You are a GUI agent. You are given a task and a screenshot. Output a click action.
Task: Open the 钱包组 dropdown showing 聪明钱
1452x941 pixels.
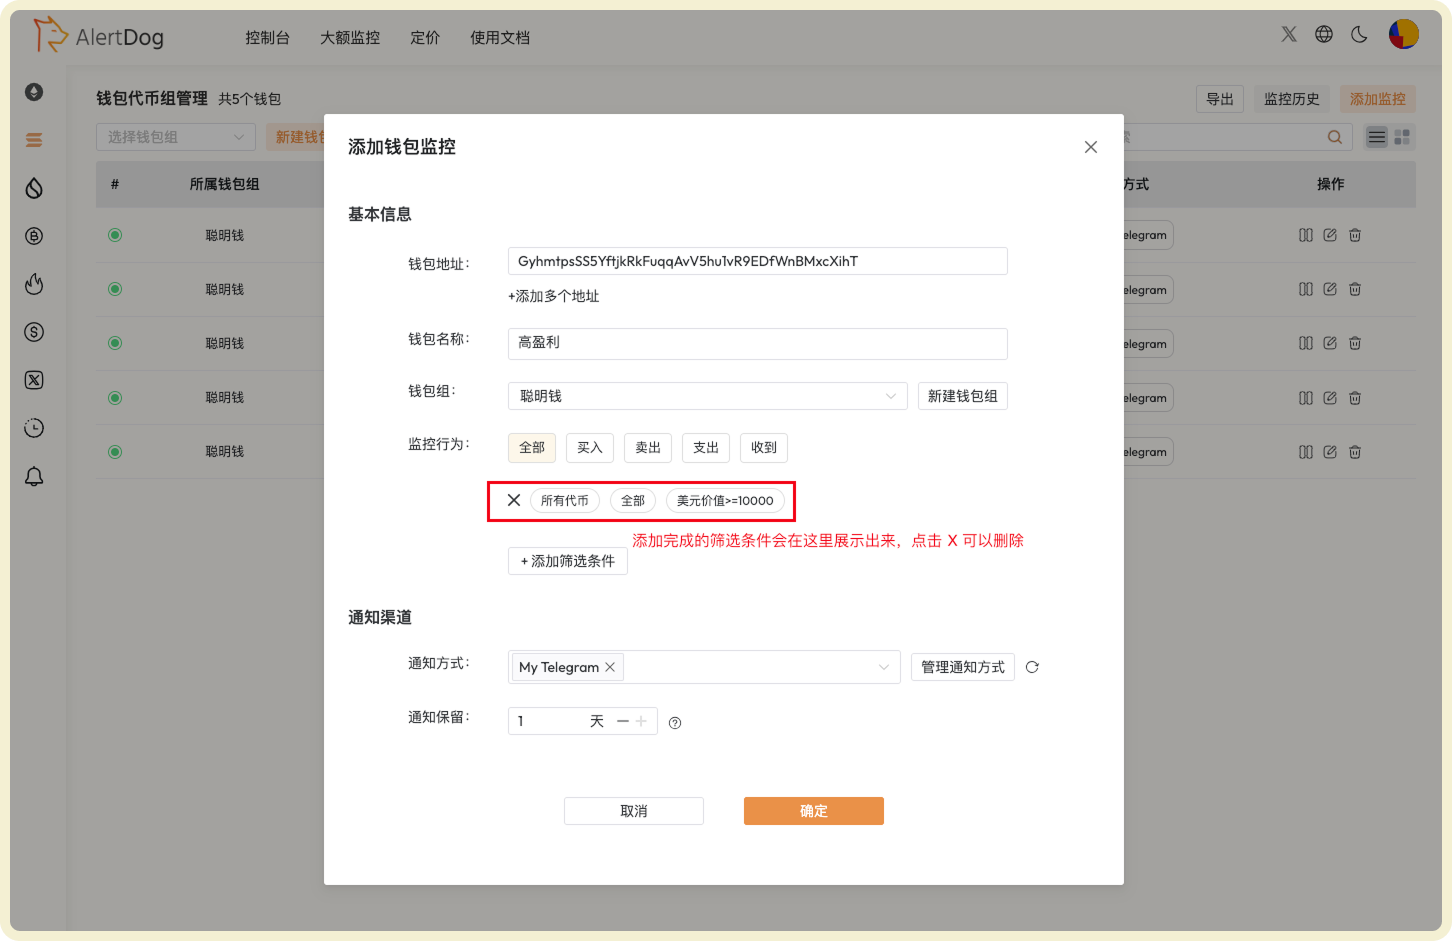(x=707, y=395)
